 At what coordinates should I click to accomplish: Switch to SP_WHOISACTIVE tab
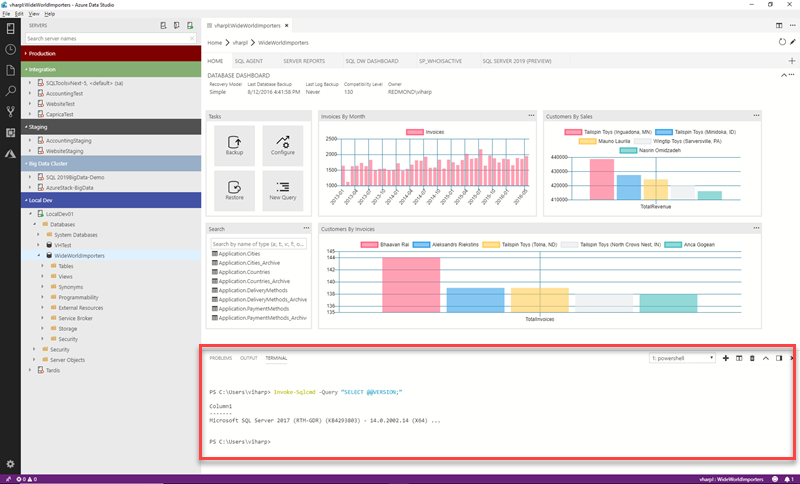pos(440,61)
